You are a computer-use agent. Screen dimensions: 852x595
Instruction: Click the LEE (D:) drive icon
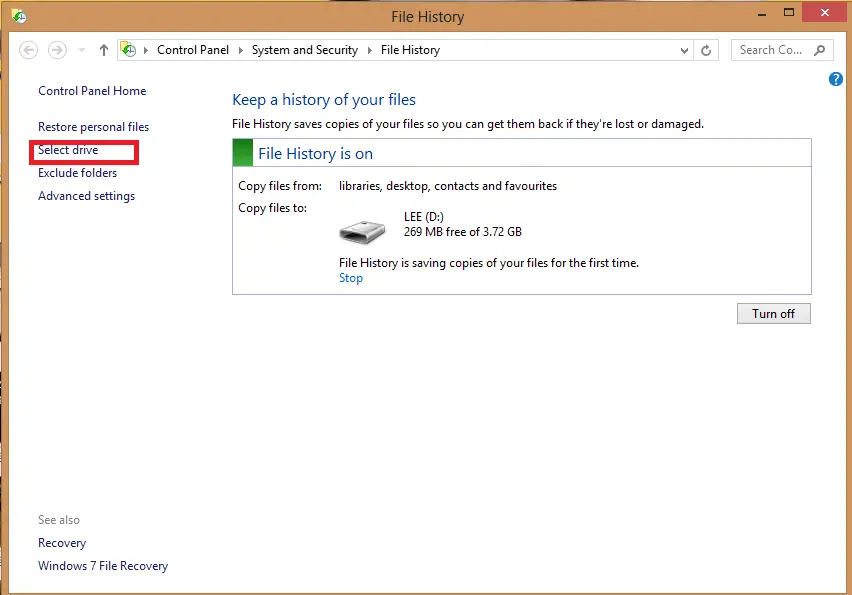(362, 232)
